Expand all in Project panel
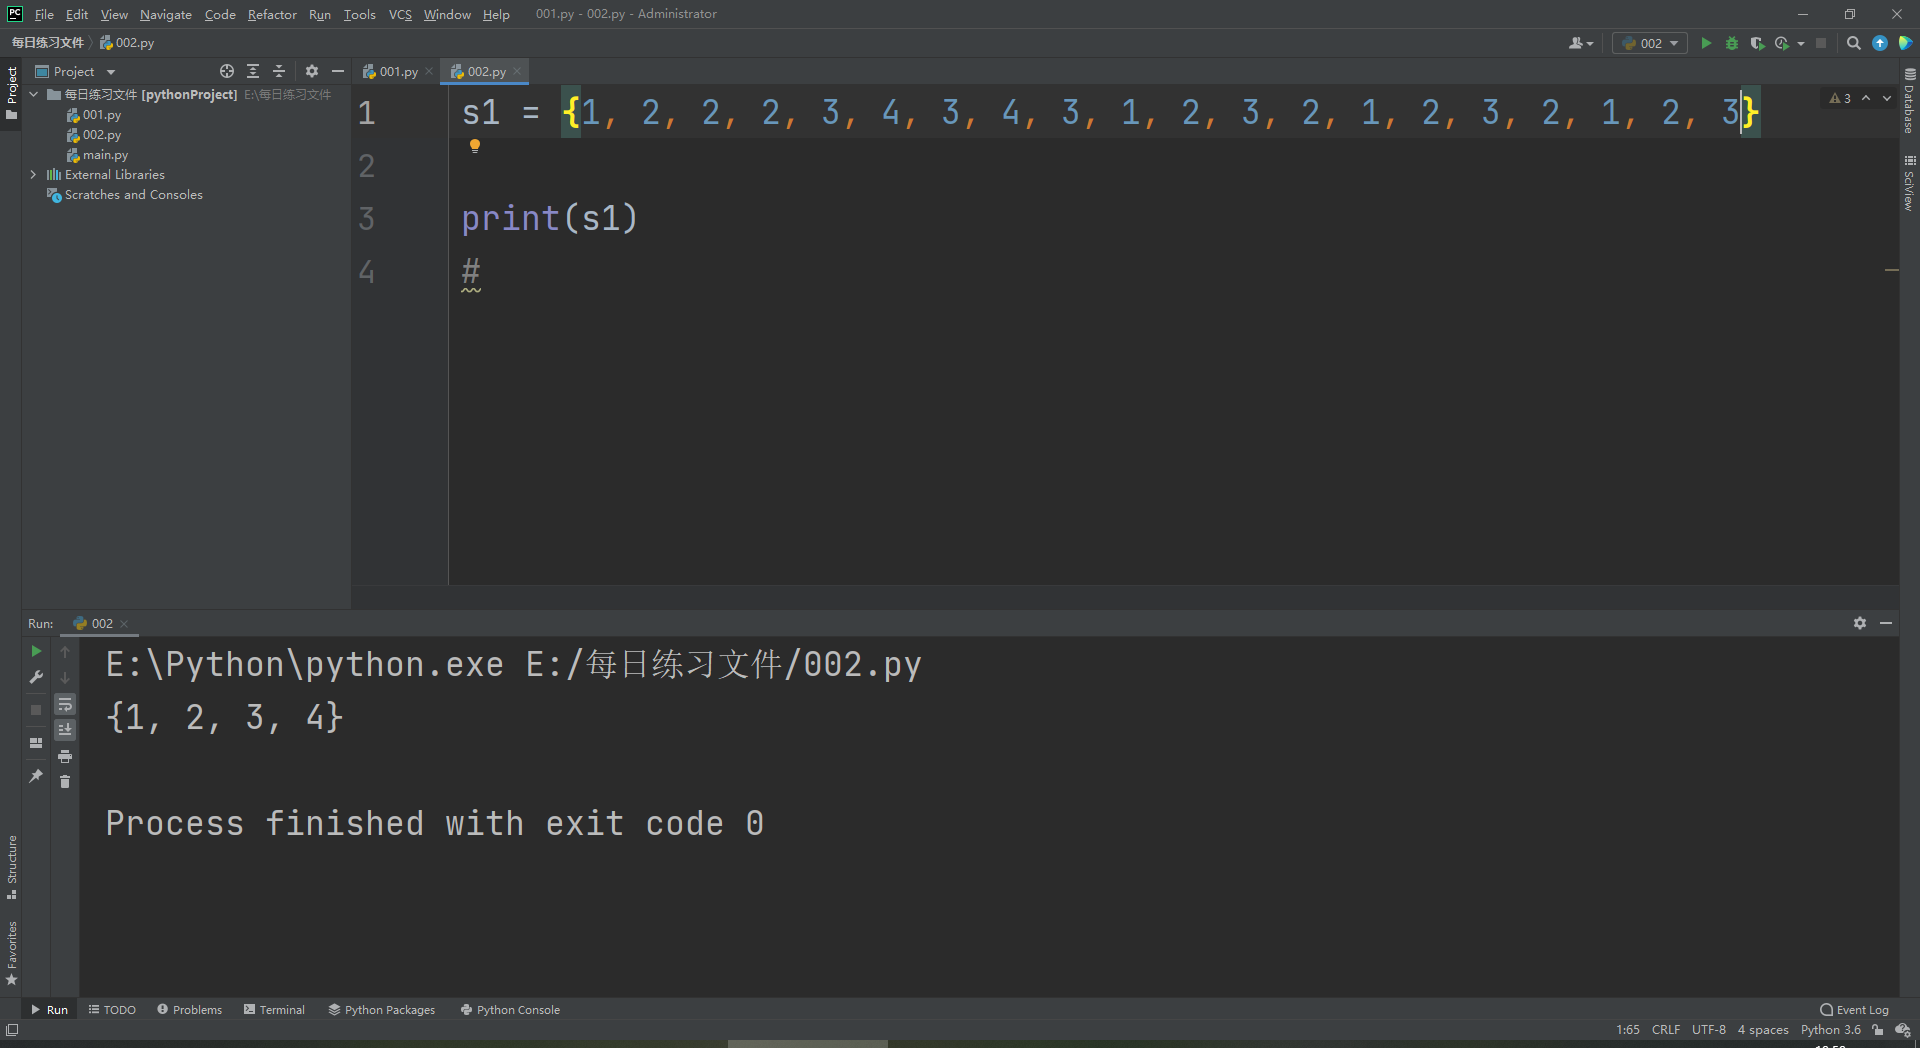 [253, 71]
